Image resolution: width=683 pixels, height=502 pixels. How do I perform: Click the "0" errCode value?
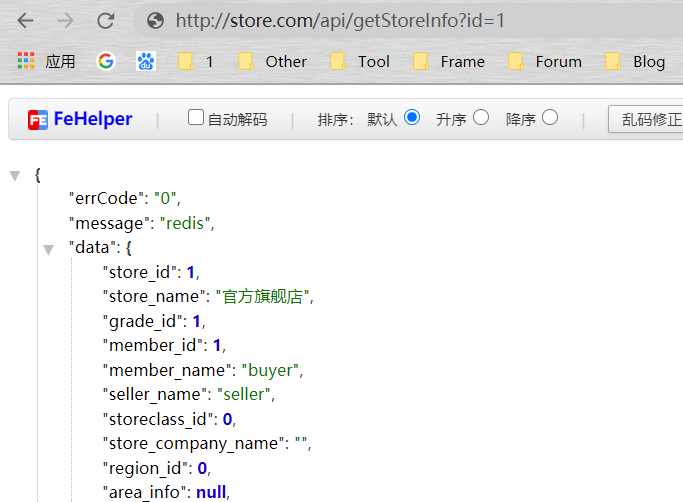[166, 198]
